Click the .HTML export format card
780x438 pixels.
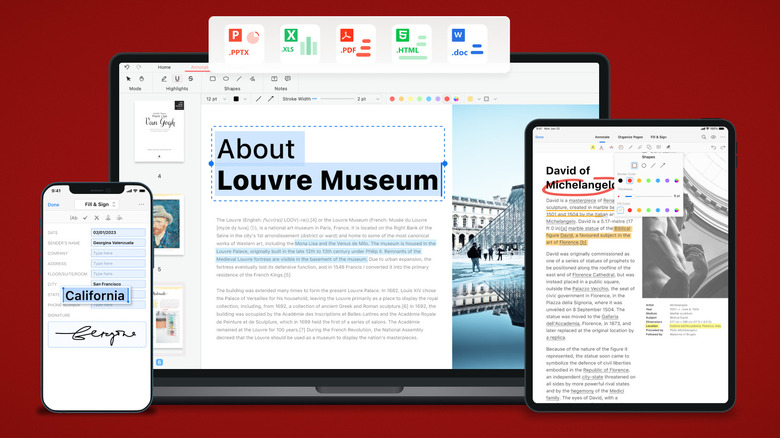(411, 44)
